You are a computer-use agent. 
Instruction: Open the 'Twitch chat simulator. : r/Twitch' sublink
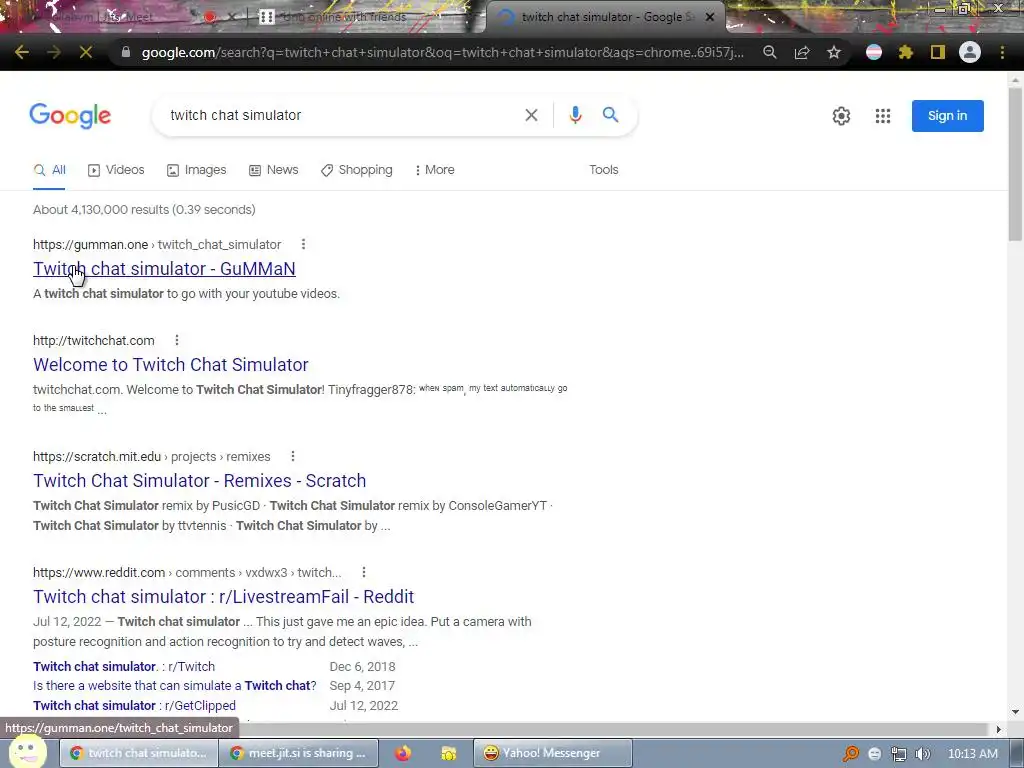click(x=124, y=667)
